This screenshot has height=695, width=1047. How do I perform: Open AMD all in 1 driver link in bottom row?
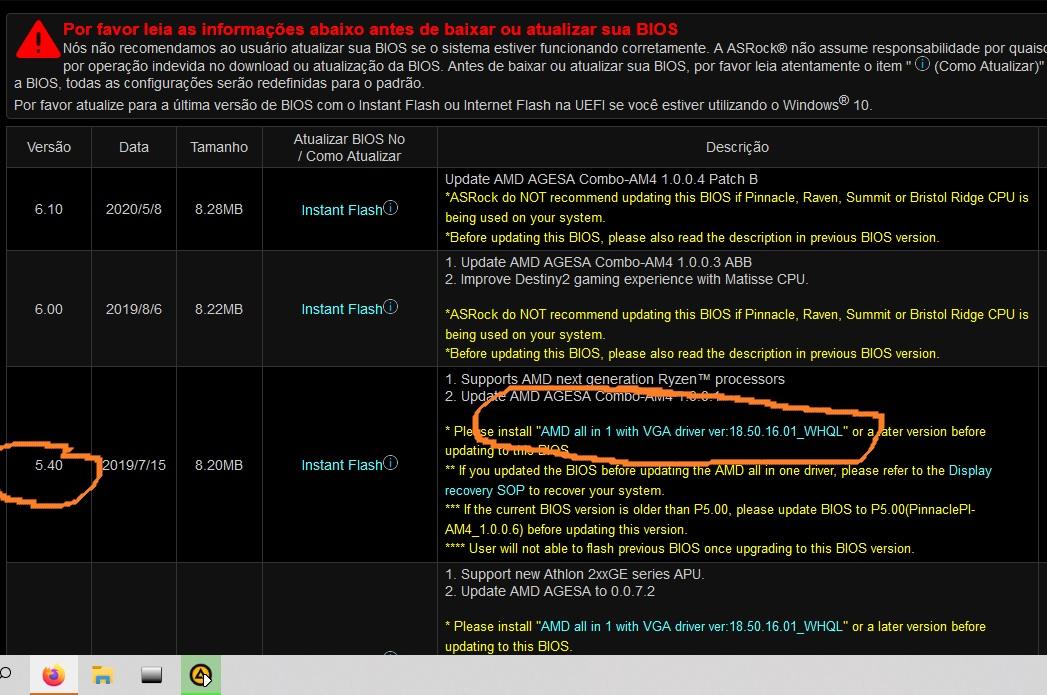pos(691,626)
